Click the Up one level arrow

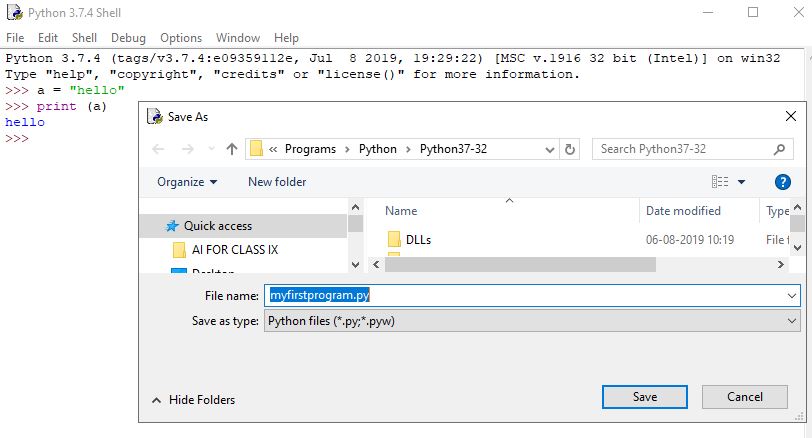[x=232, y=149]
